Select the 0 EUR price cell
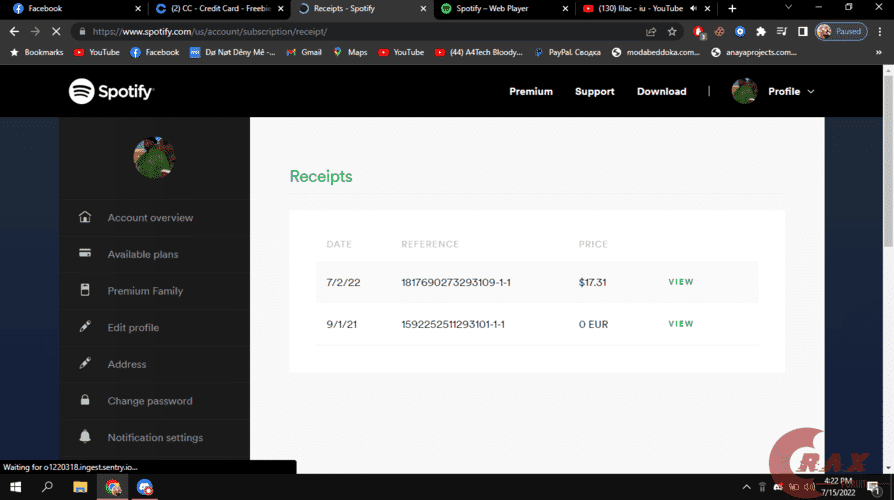Screen dimensions: 894x500 tap(594, 324)
